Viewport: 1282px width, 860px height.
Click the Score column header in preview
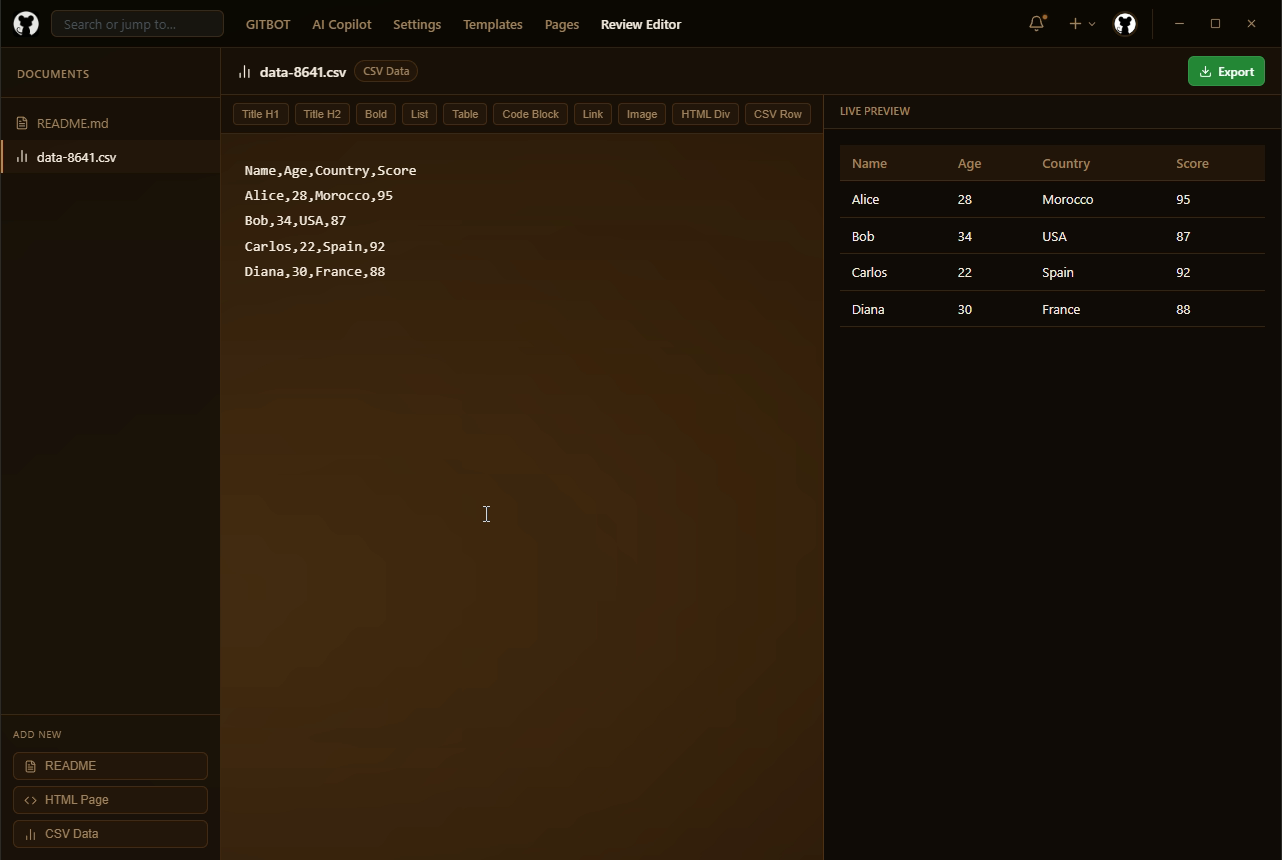(1192, 163)
